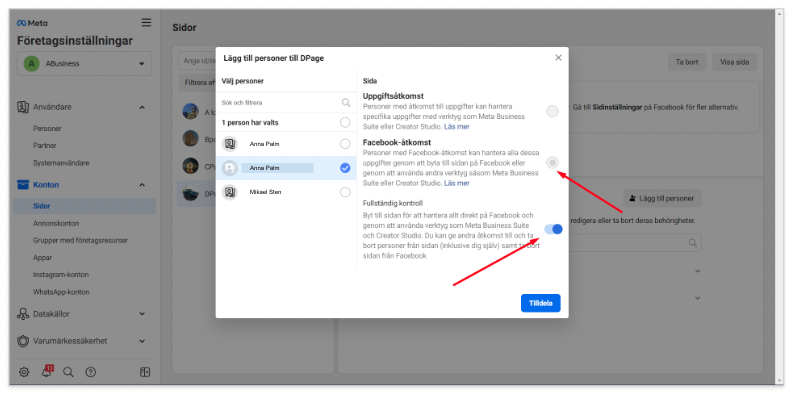Open Appar in sidebar

click(x=43, y=257)
